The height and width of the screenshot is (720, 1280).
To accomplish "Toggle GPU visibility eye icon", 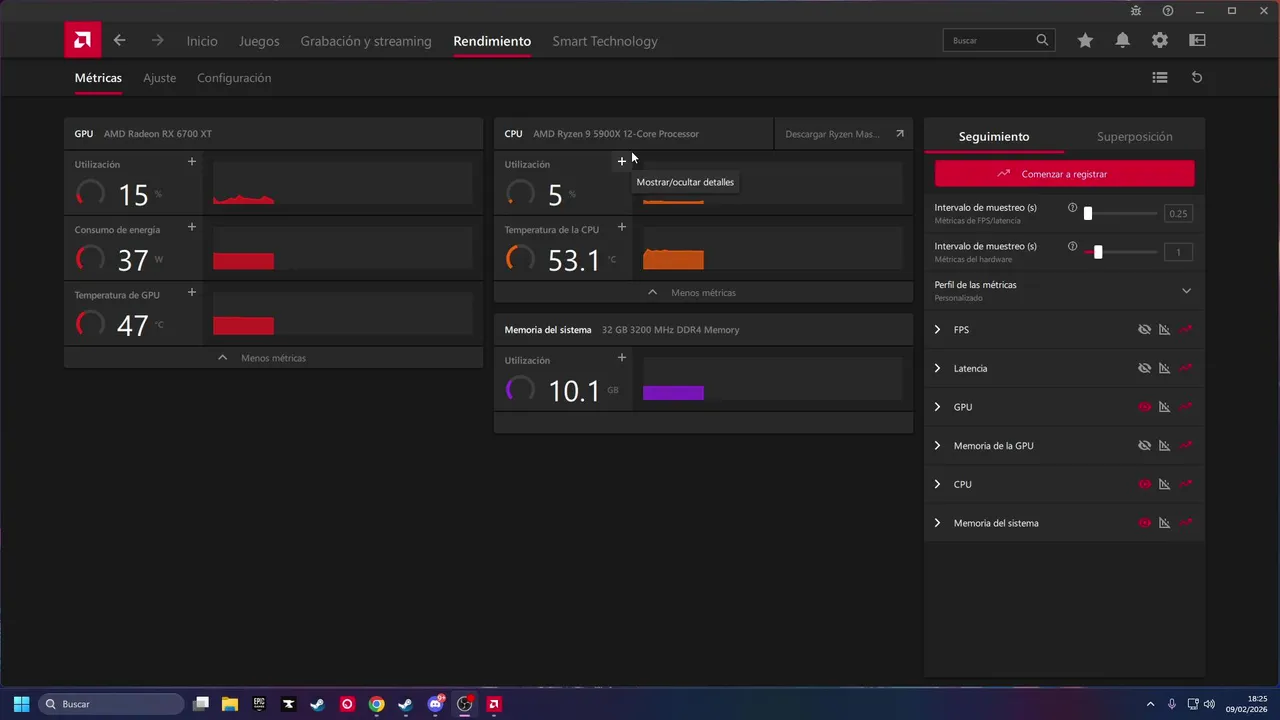I will (x=1145, y=407).
